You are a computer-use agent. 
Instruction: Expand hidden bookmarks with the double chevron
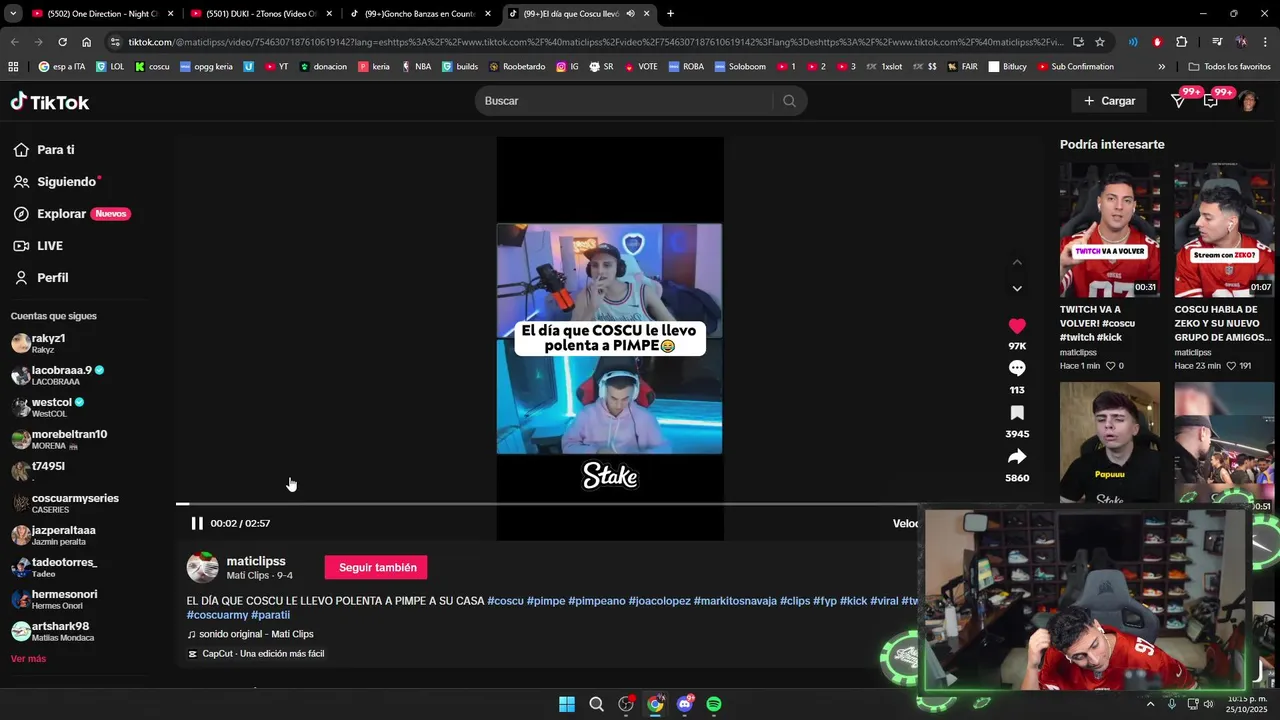click(x=1161, y=67)
